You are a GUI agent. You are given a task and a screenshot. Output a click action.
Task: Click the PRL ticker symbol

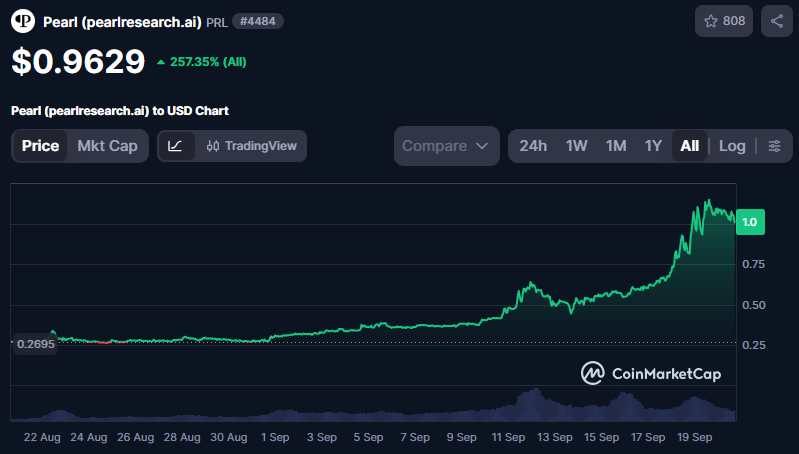point(217,22)
